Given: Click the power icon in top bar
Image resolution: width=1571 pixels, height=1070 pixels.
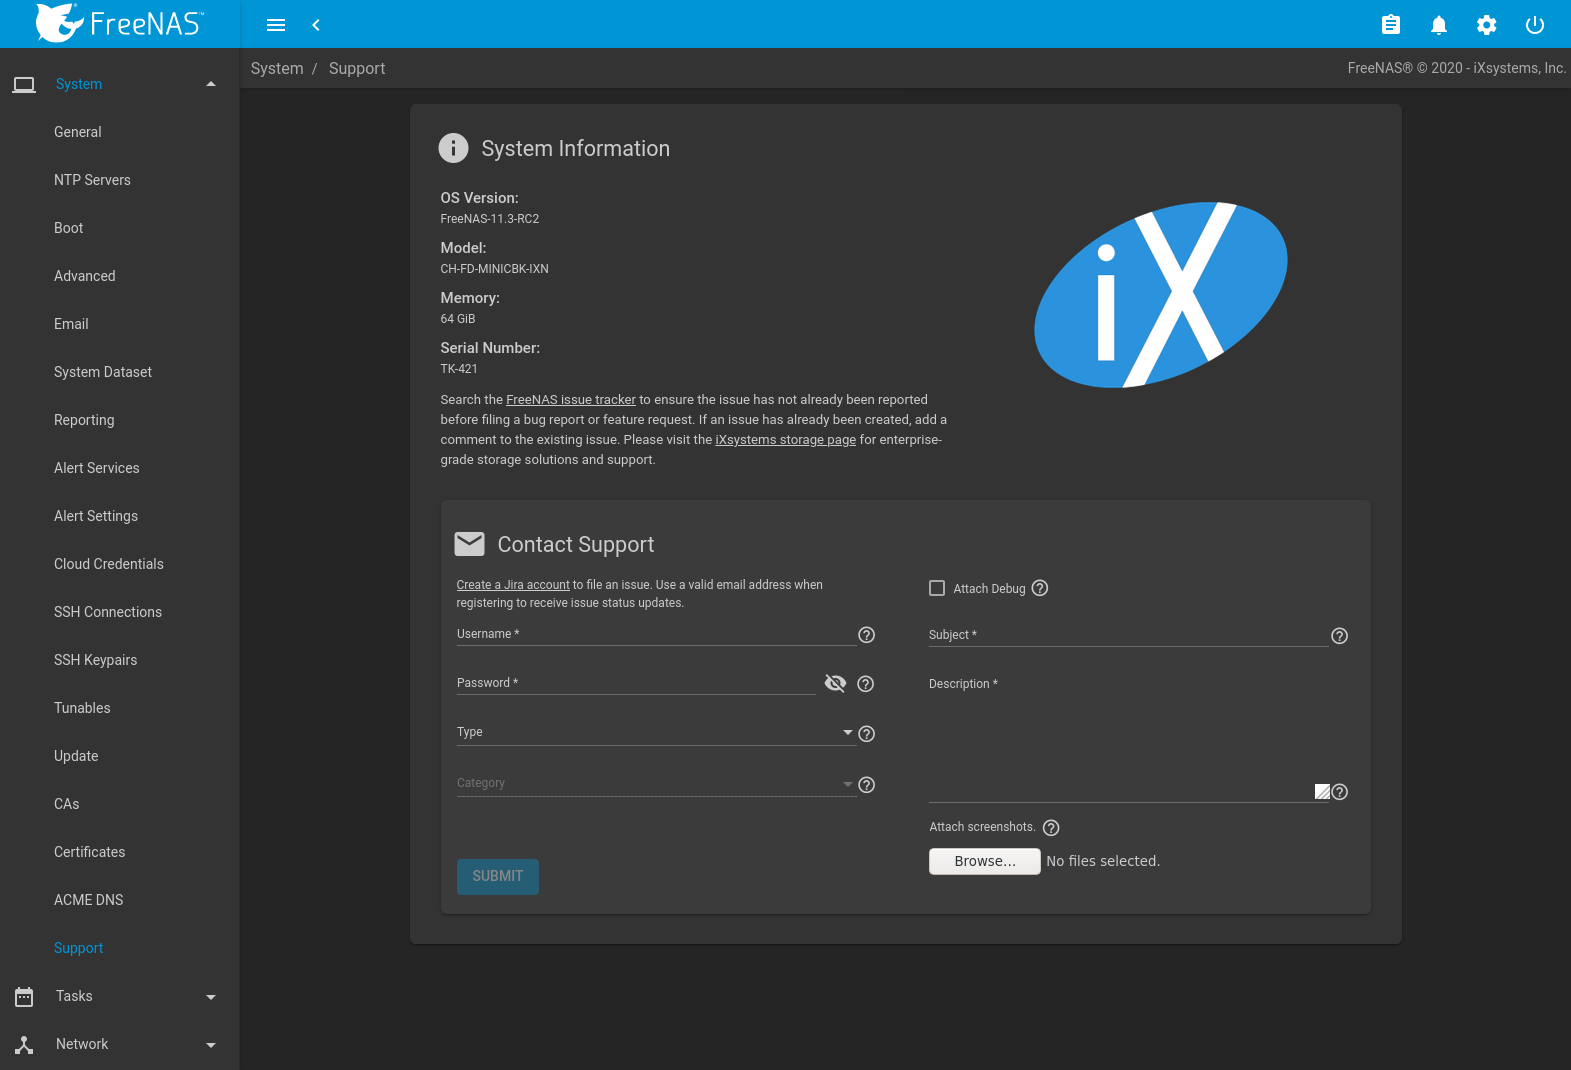Looking at the screenshot, I should click(1534, 25).
